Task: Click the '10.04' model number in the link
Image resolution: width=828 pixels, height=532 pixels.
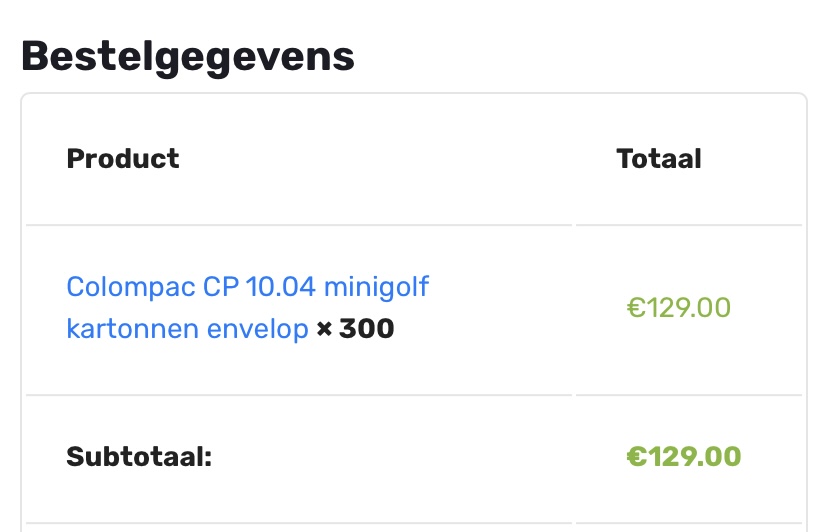Action: [280, 287]
